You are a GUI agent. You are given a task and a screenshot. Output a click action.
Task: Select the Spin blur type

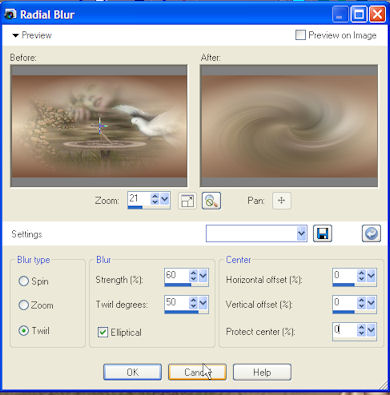pos(23,281)
